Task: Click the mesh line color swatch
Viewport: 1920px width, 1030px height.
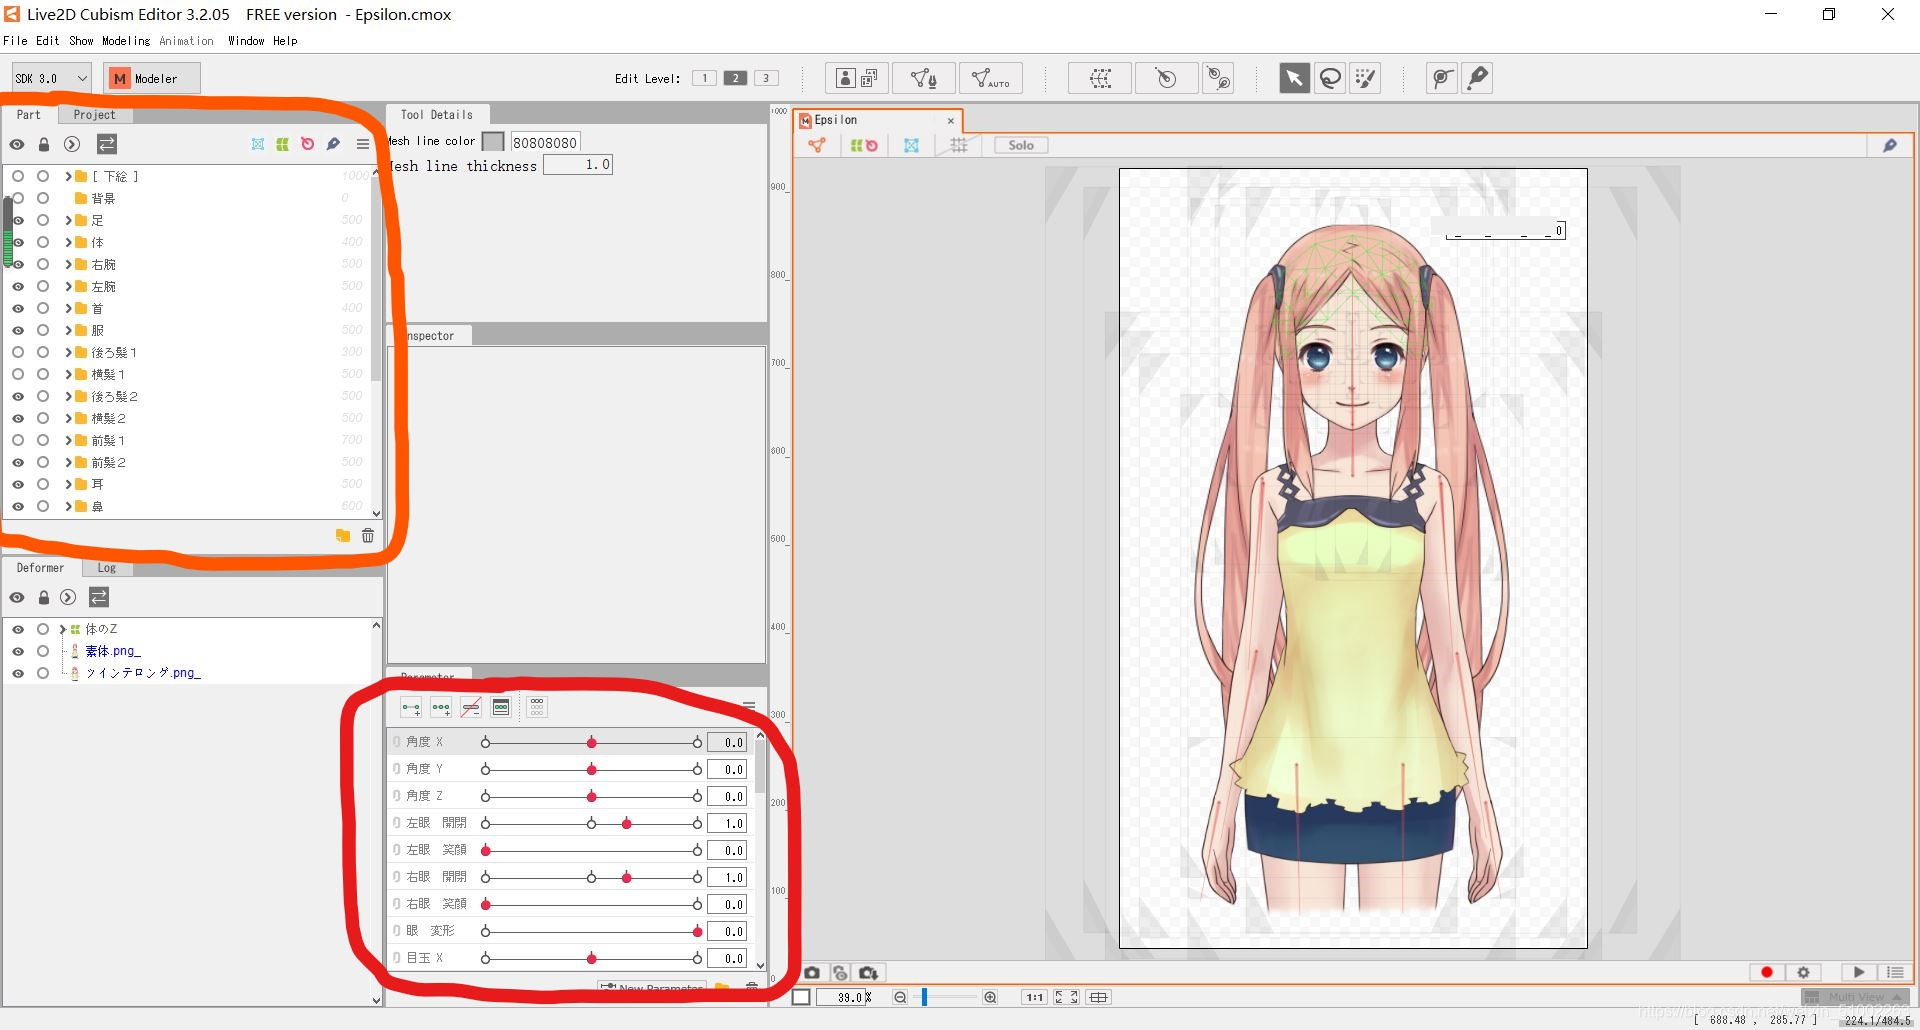Action: (x=493, y=142)
